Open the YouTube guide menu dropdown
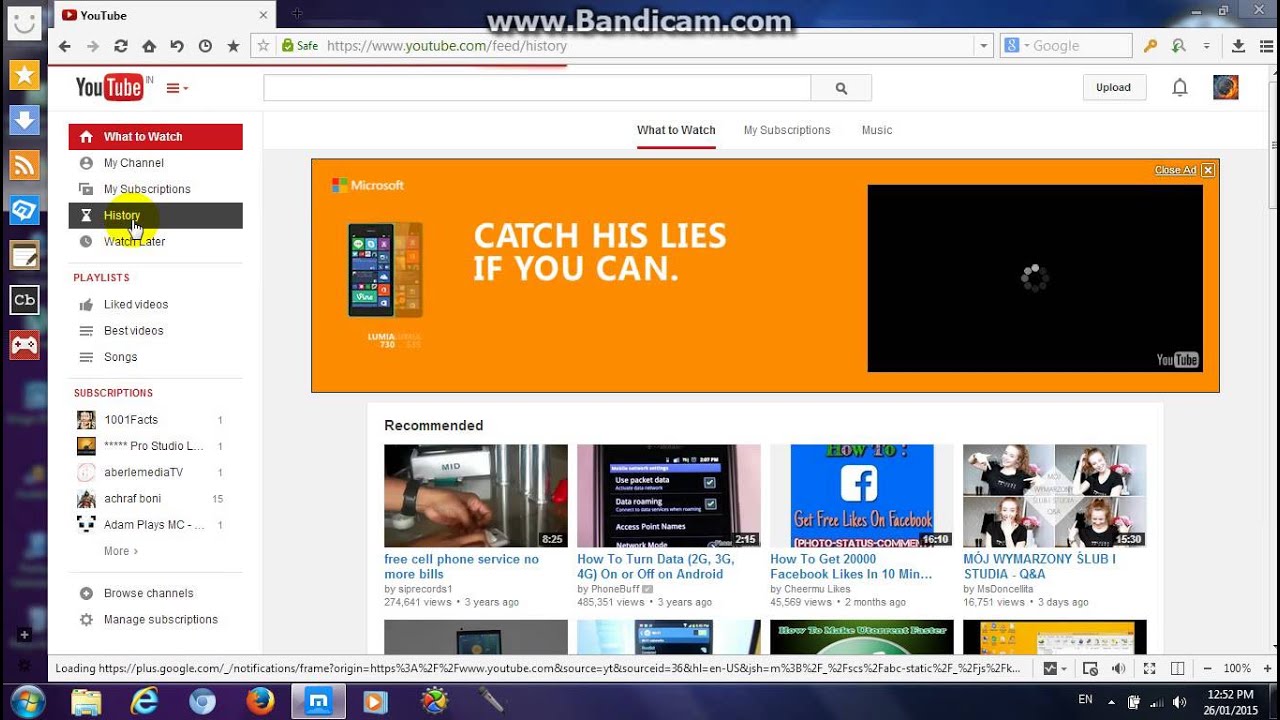 (x=177, y=88)
